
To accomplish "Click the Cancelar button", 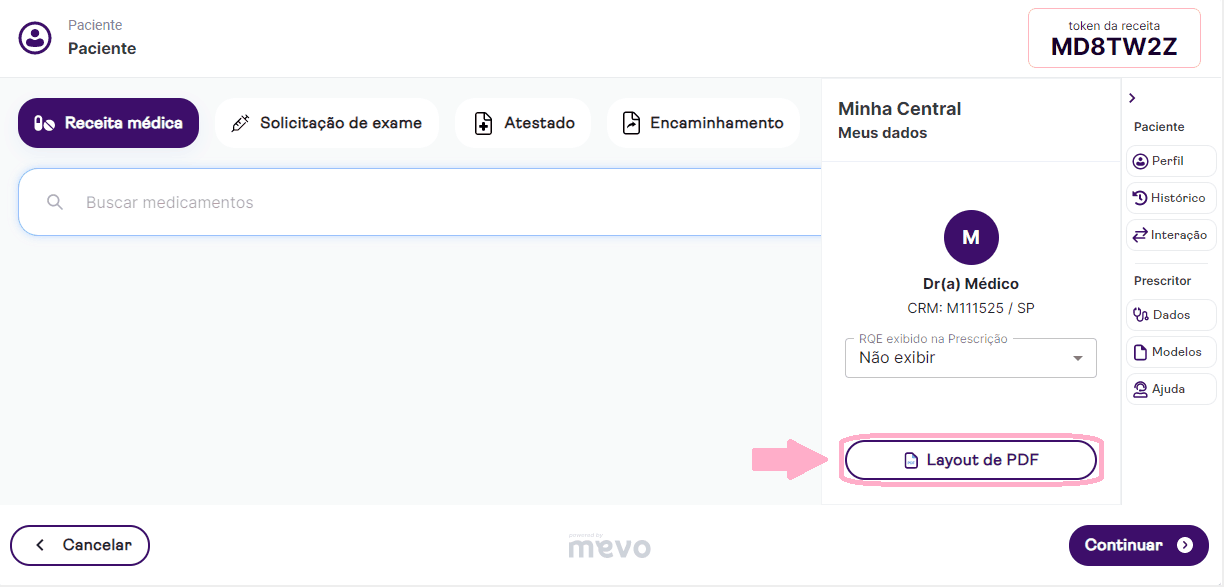I will coord(80,545).
